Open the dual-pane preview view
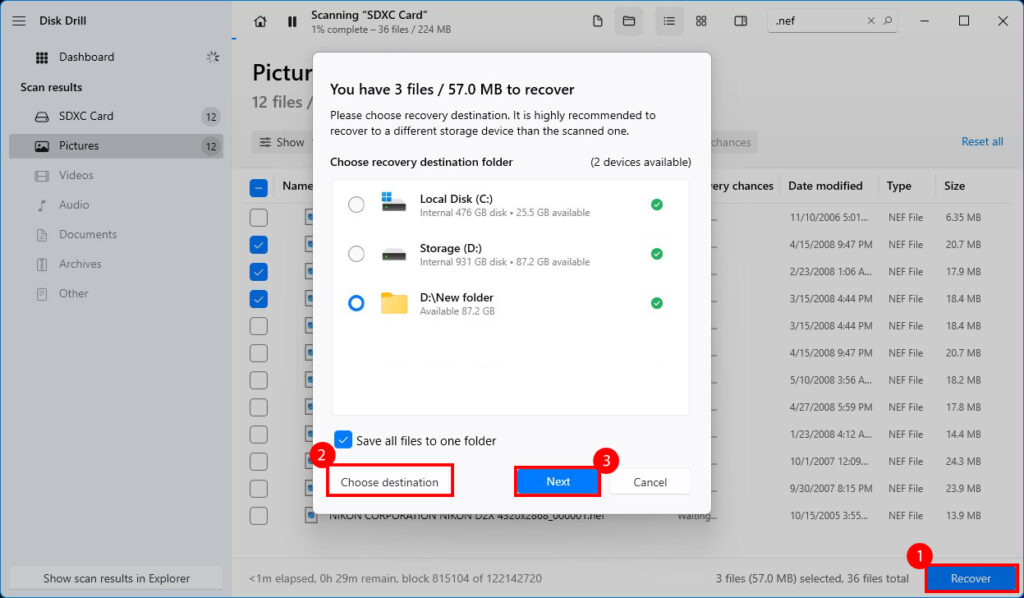 (740, 20)
